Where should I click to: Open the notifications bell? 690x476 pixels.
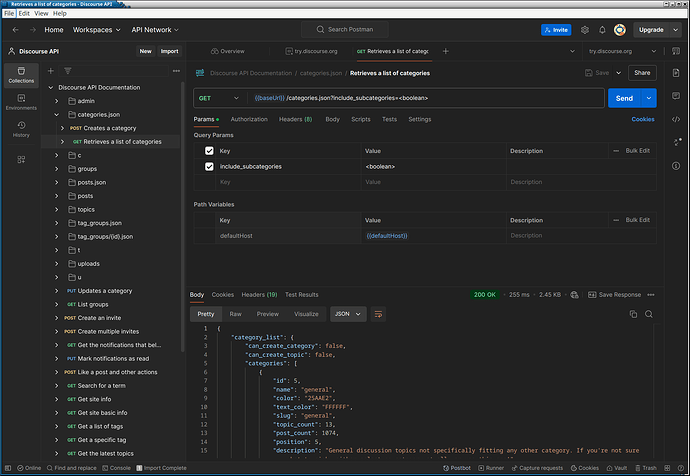602,30
